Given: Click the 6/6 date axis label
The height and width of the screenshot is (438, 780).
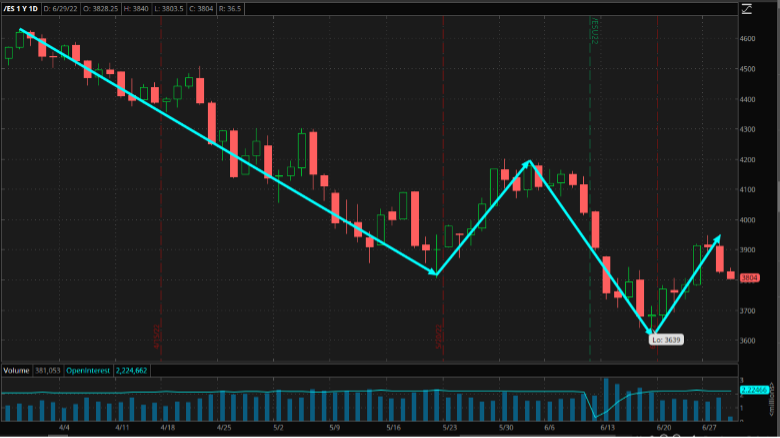Looking at the screenshot, I should click(550, 428).
